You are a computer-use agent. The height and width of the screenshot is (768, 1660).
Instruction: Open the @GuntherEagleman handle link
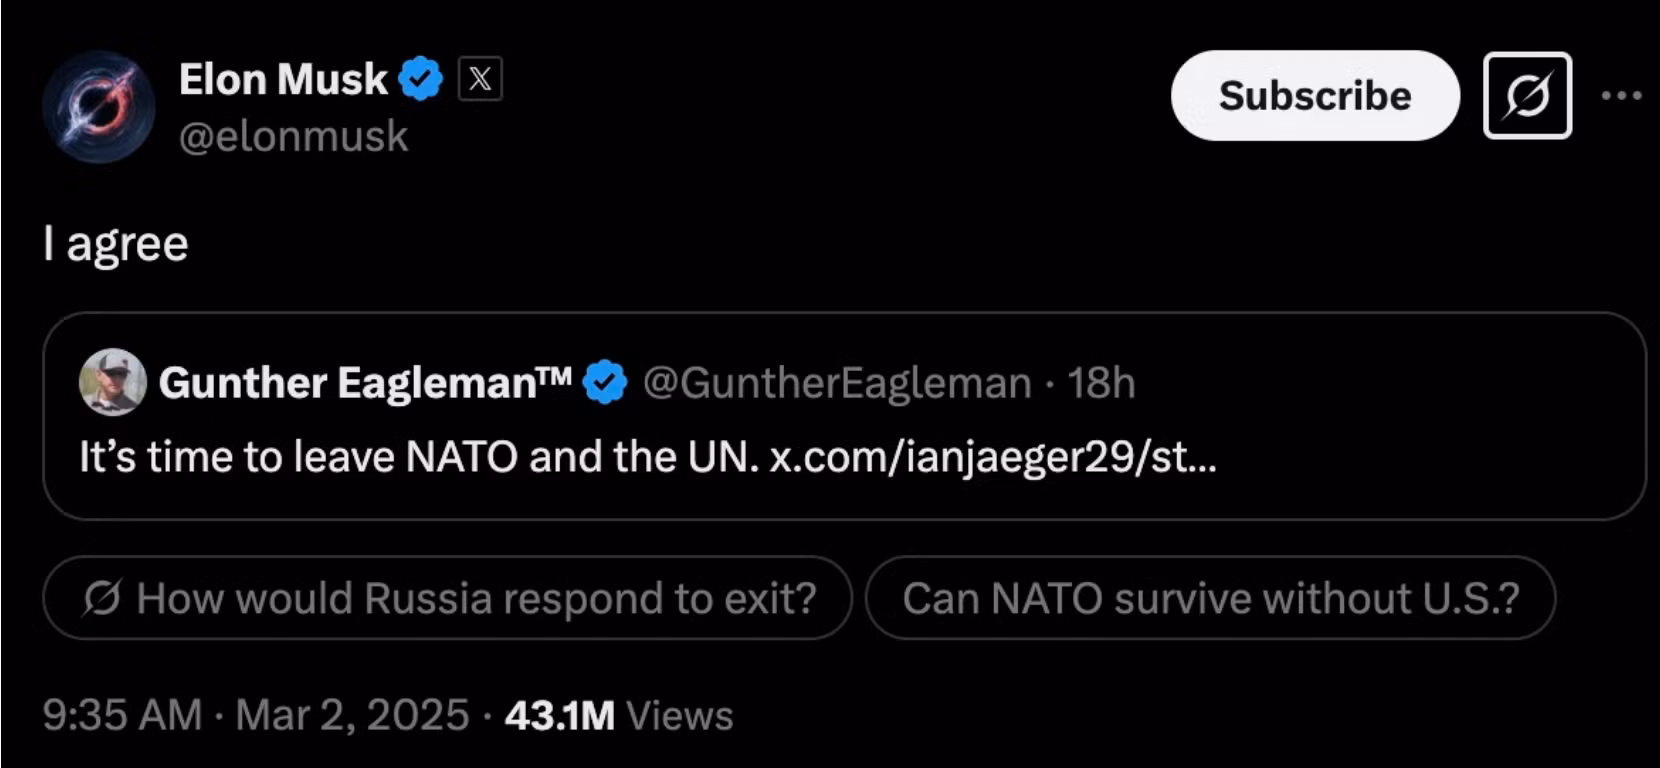[x=836, y=383]
